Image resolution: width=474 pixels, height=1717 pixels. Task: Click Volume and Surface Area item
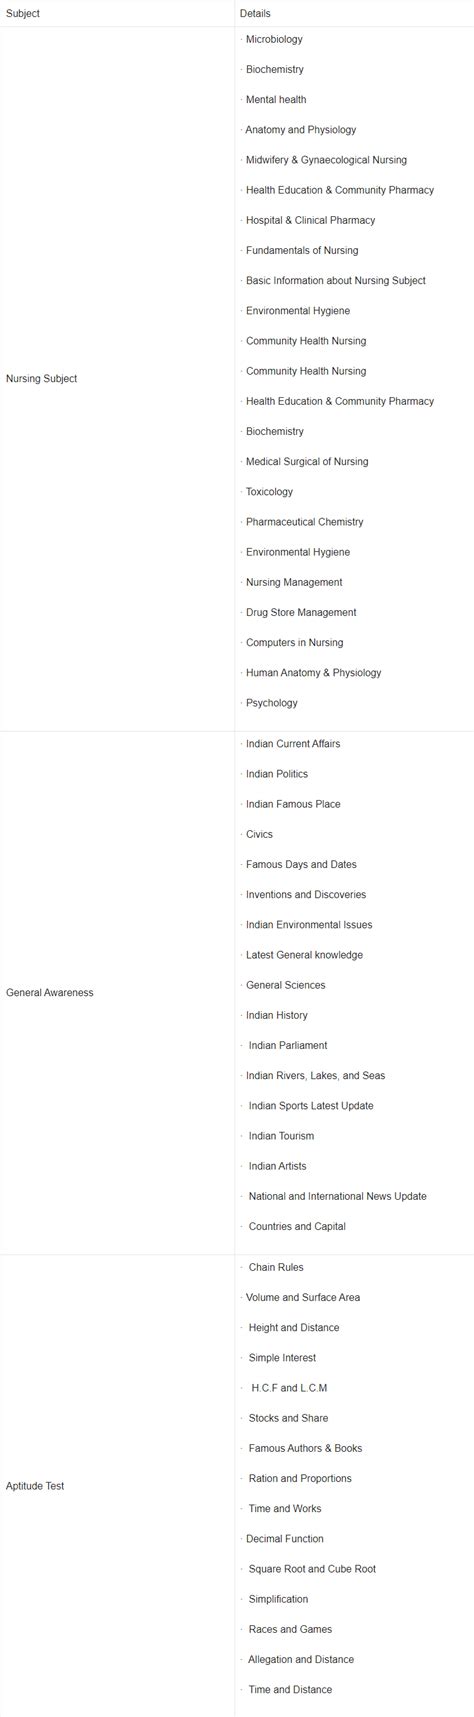(303, 1298)
